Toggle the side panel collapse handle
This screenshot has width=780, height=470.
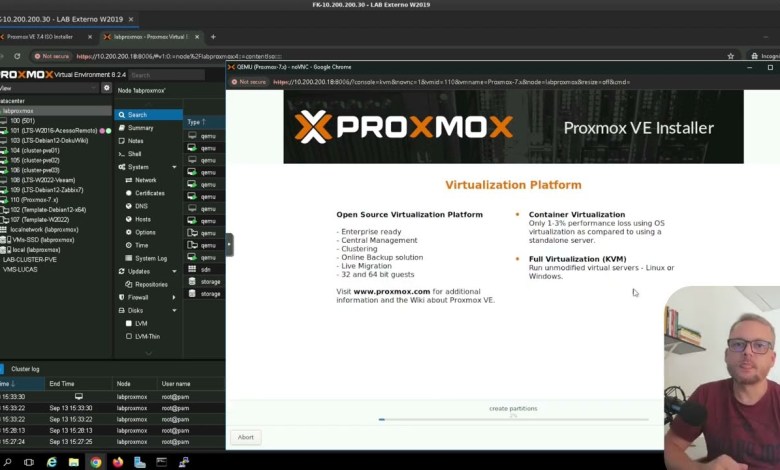(229, 245)
